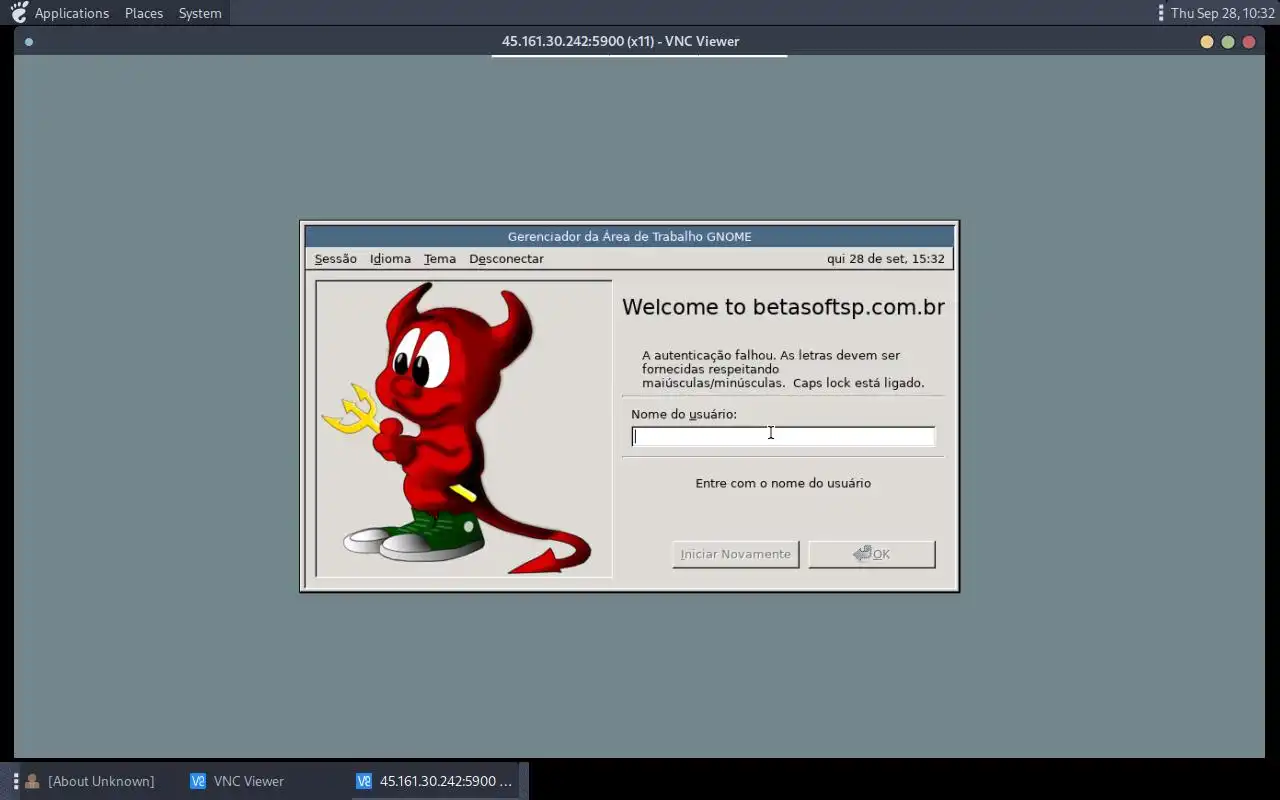Click the About Unknown taskbar icon
The height and width of the screenshot is (800, 1280).
[x=32, y=781]
